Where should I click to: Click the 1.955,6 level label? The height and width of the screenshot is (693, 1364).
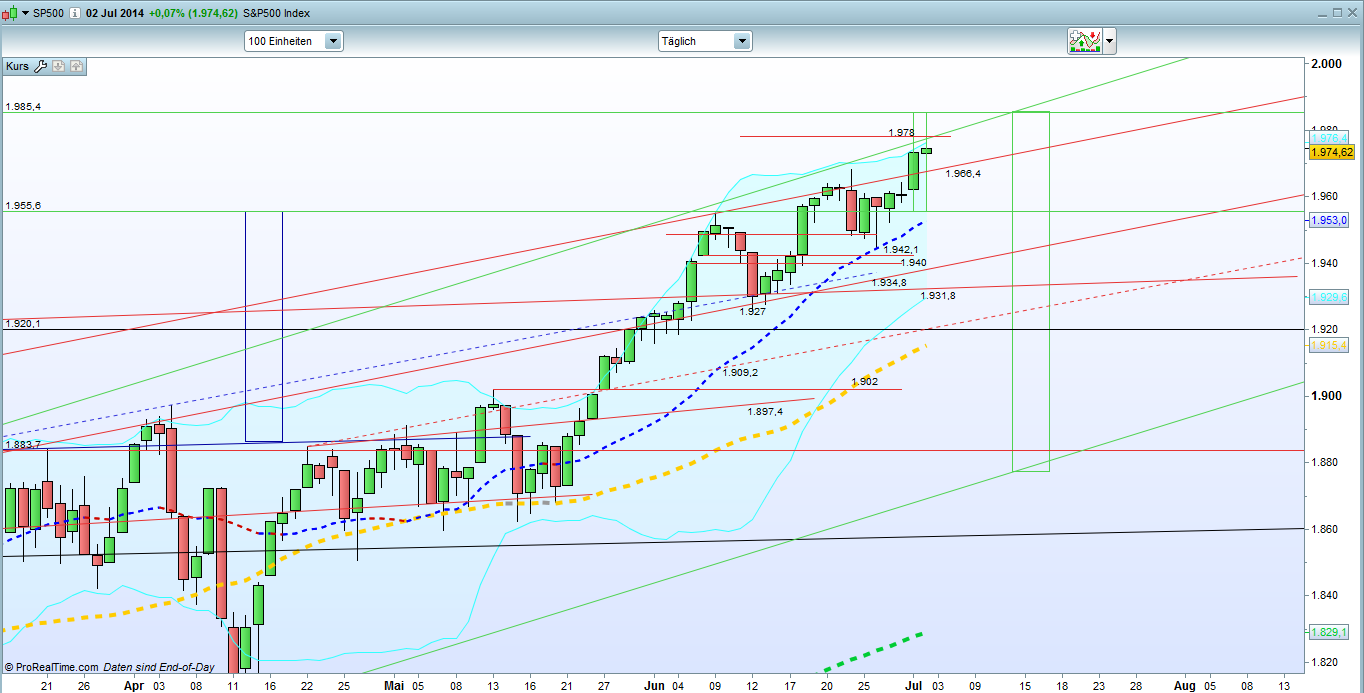tap(23, 205)
